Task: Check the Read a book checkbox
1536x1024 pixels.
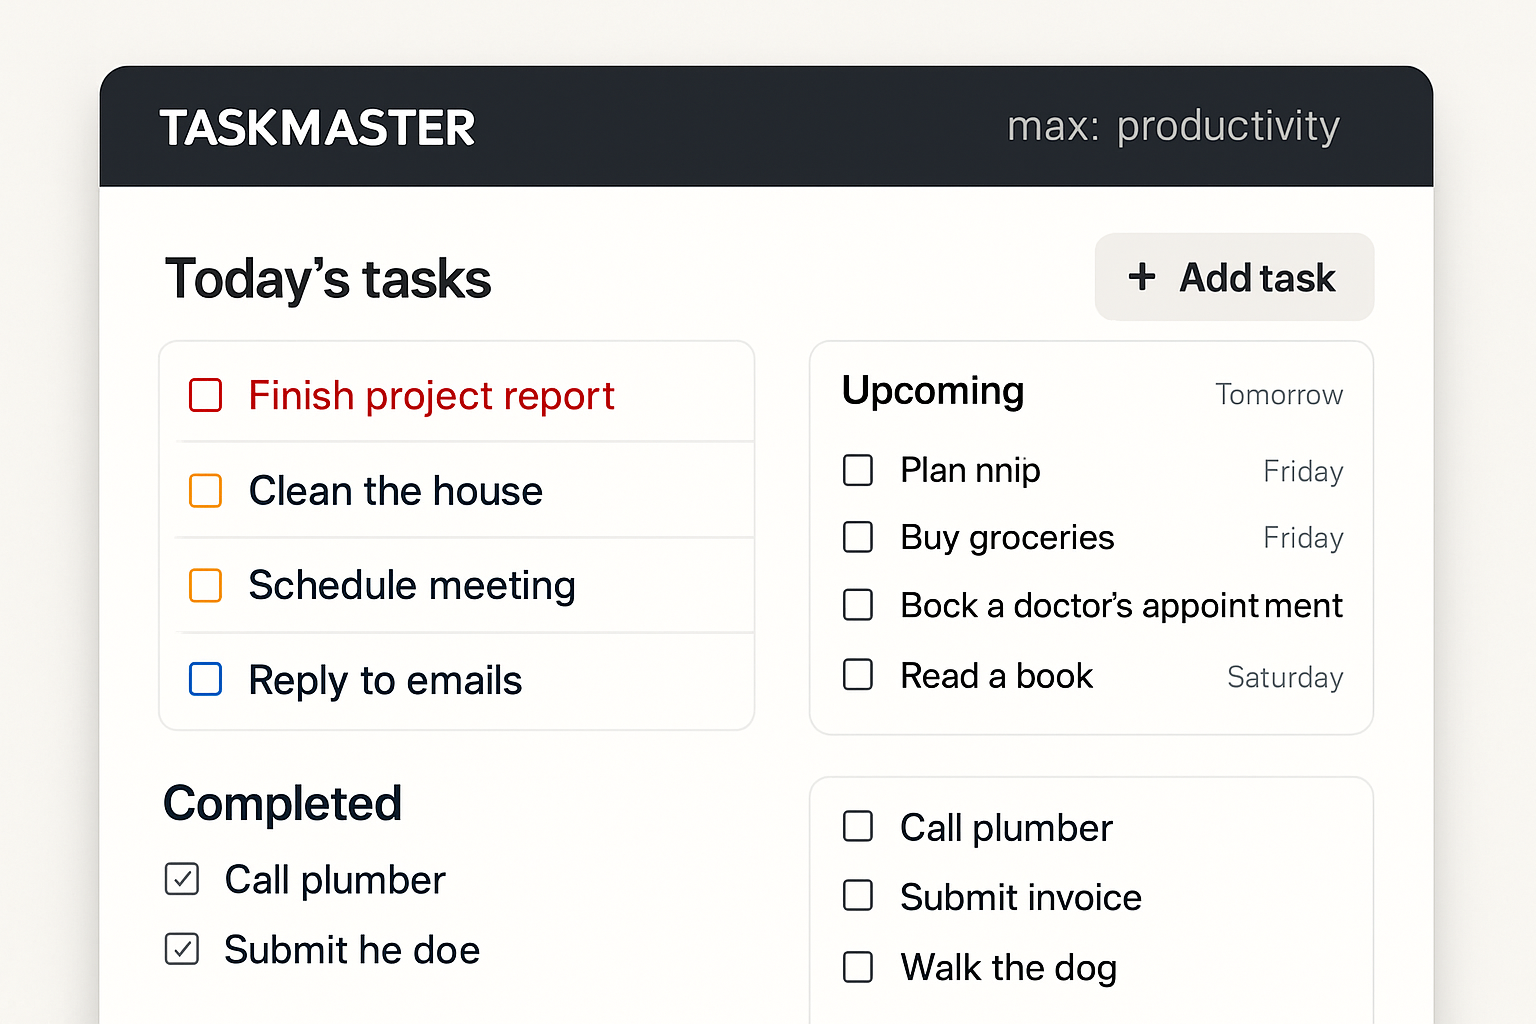Action: point(858,675)
